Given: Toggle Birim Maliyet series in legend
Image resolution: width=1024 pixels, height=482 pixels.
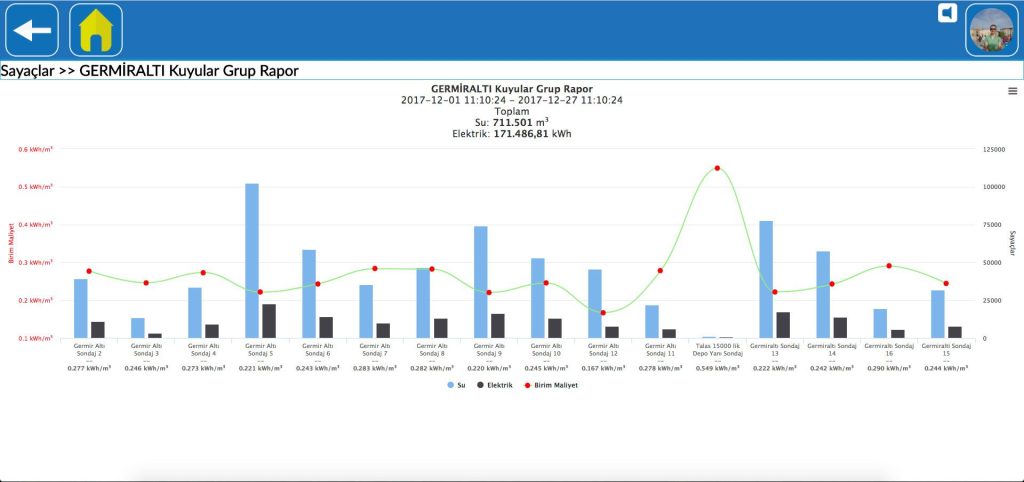Looking at the screenshot, I should (551, 385).
